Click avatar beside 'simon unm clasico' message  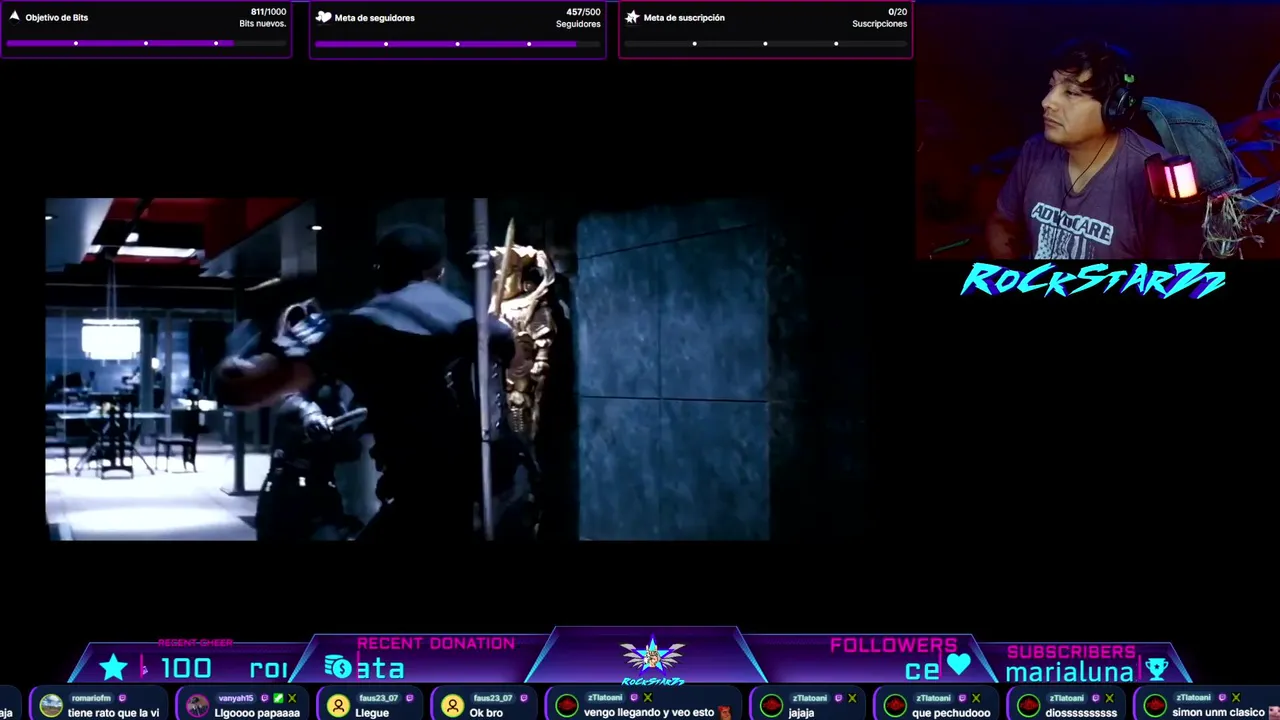tap(1155, 706)
